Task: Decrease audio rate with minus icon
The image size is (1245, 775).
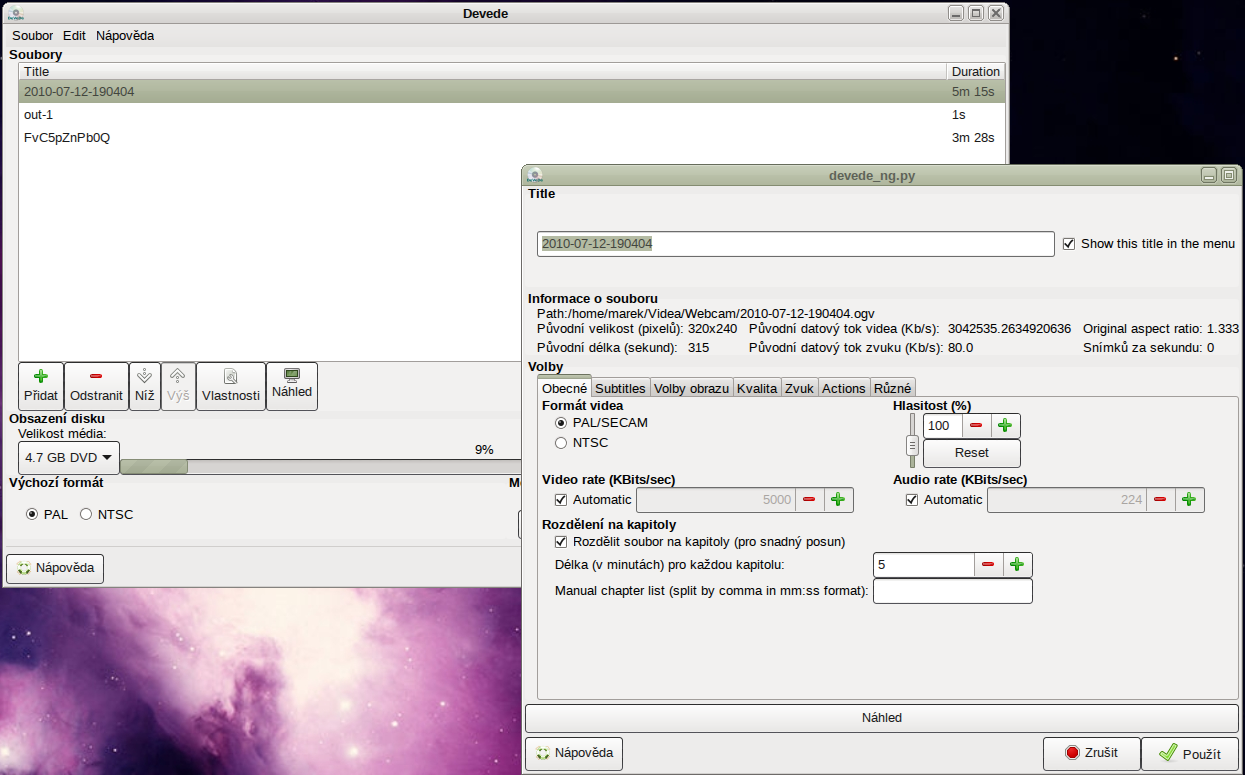Action: point(1160,500)
